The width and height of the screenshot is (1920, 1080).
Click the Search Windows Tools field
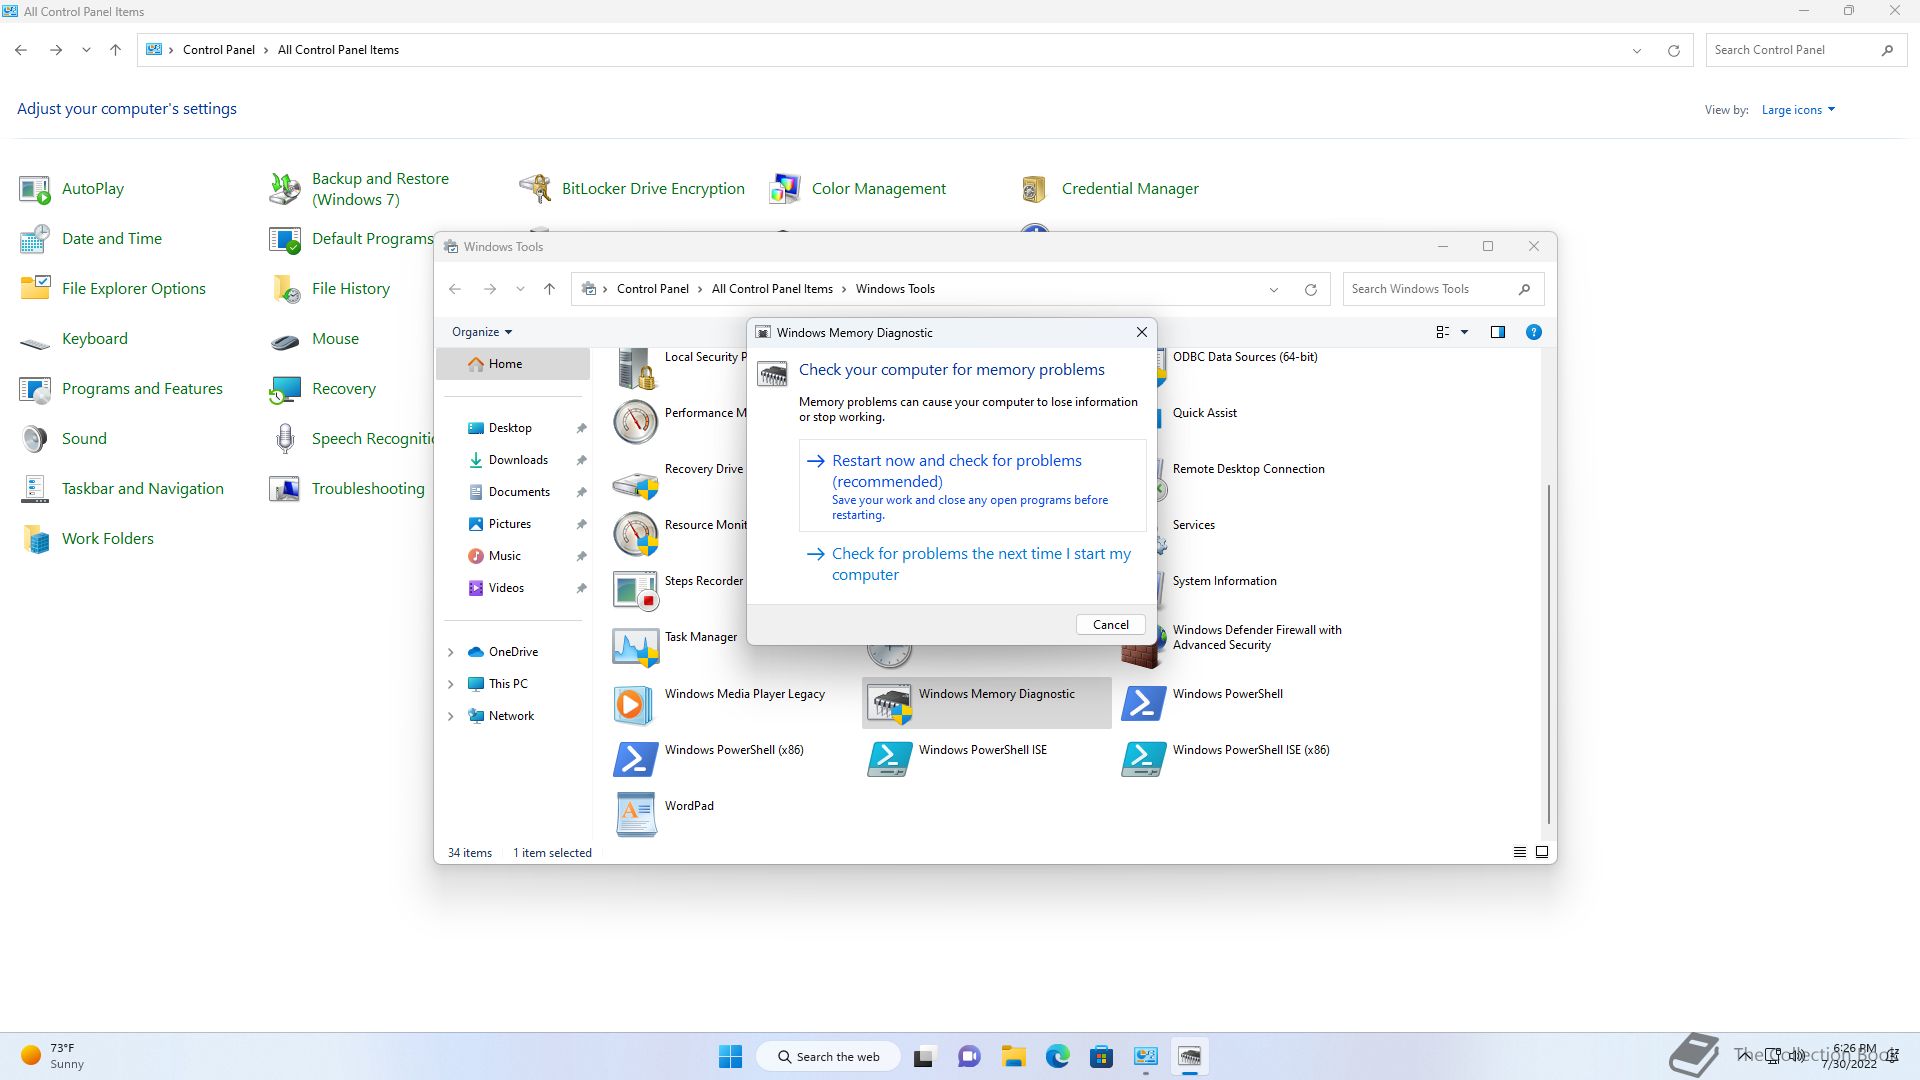point(1443,289)
